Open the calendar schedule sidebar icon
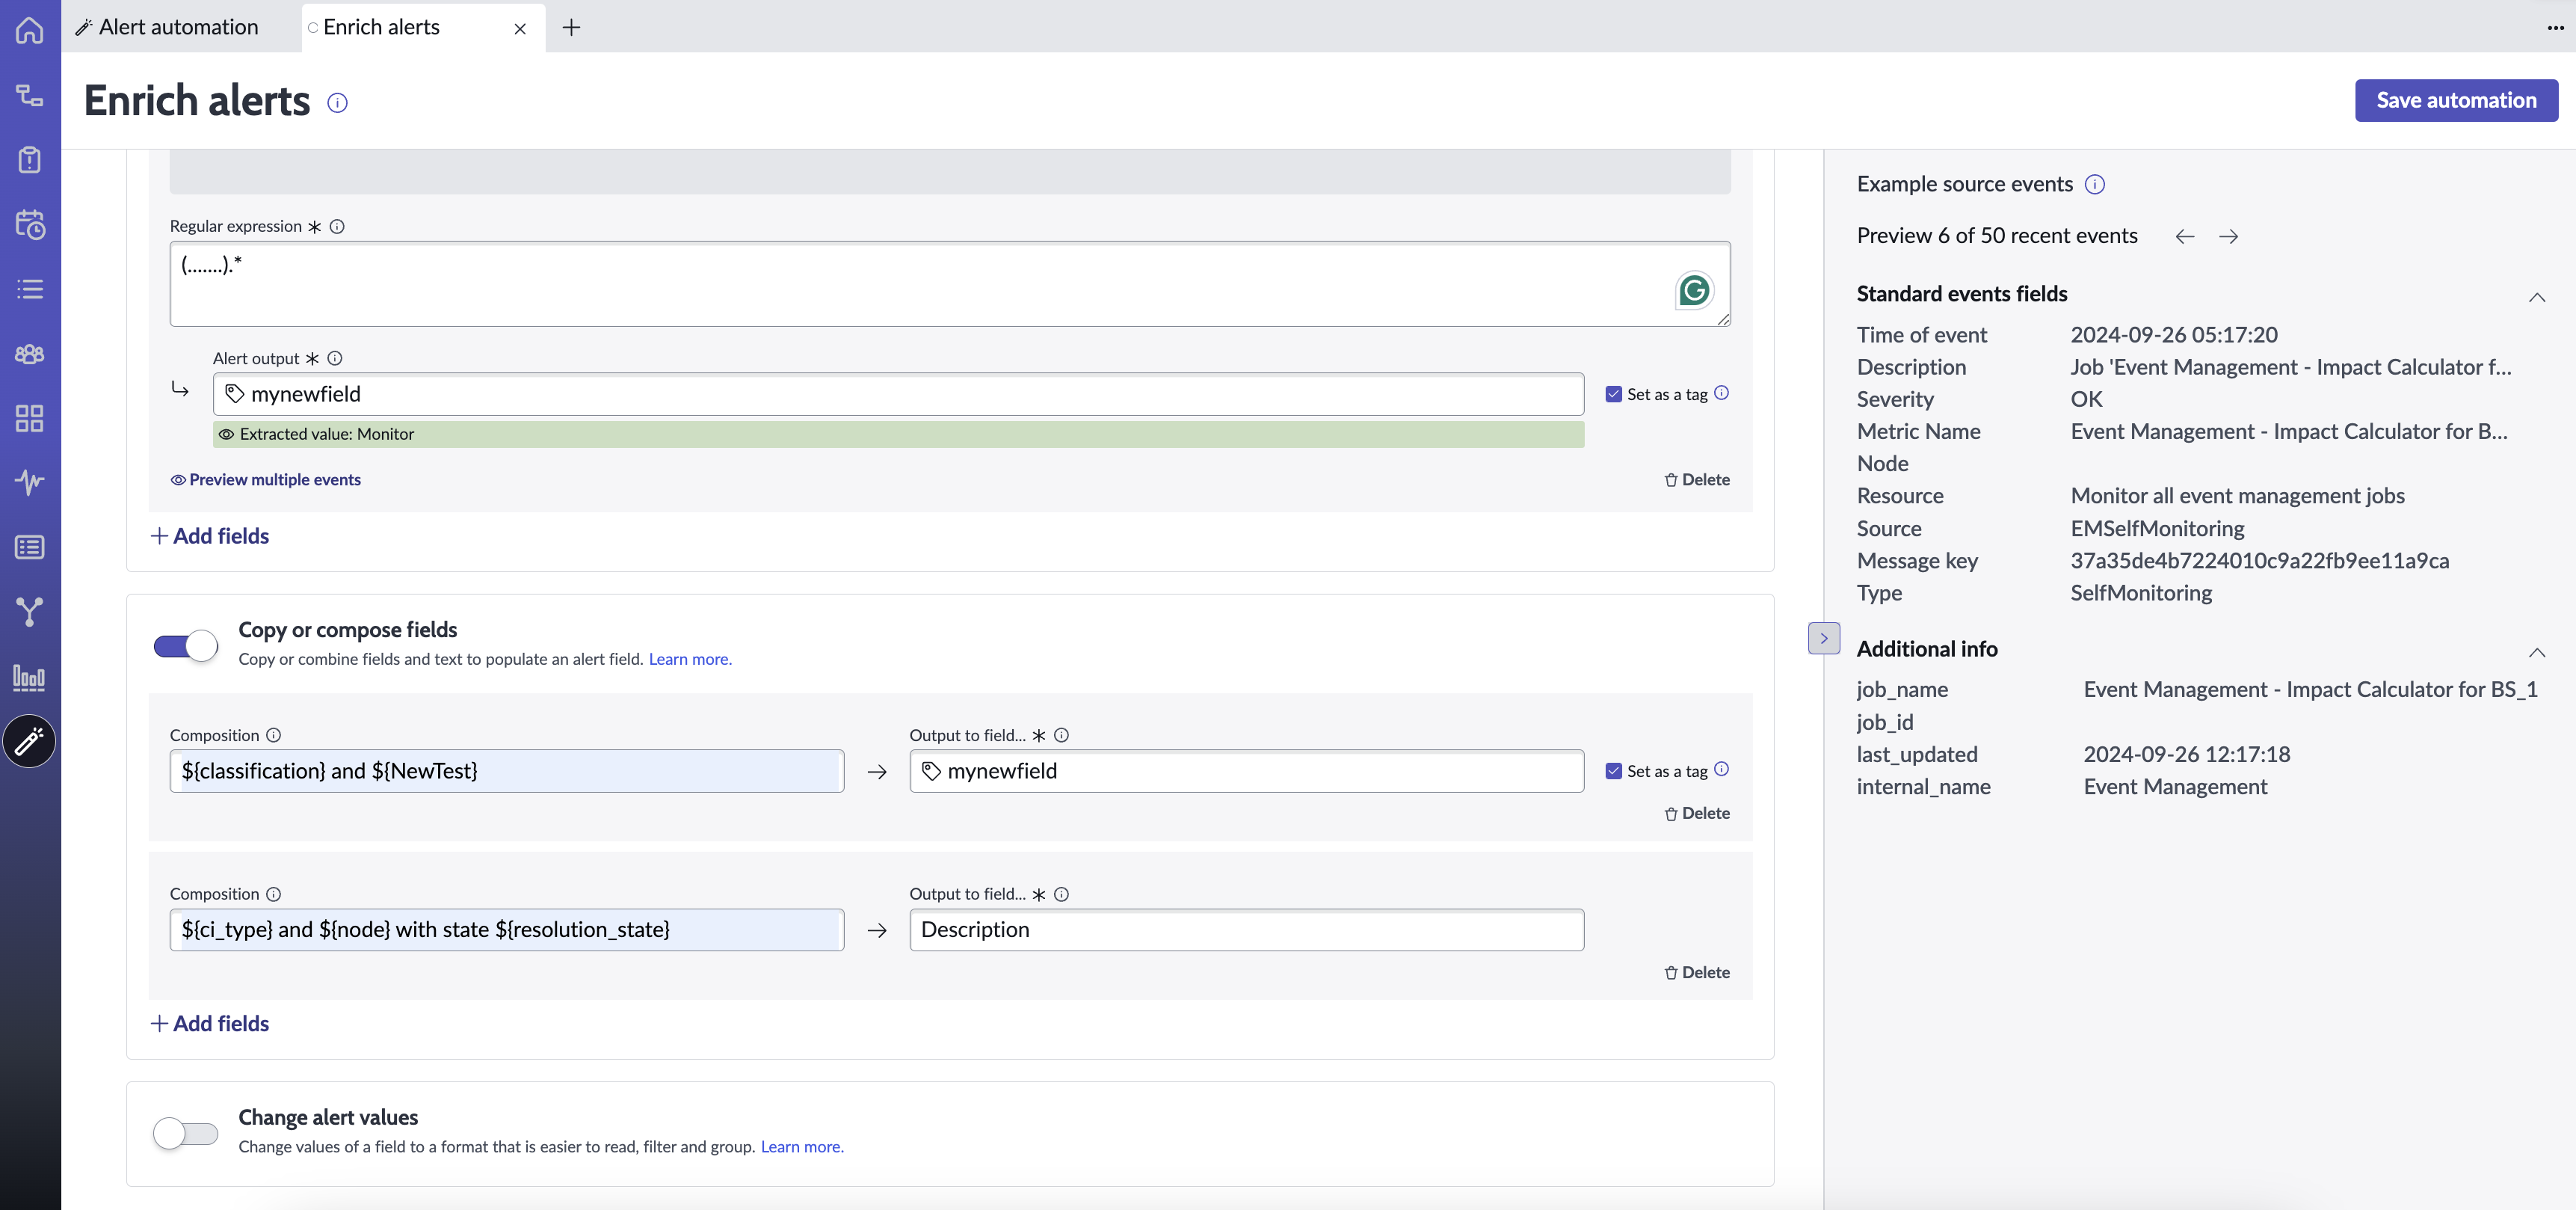The height and width of the screenshot is (1210, 2576). pos(30,224)
